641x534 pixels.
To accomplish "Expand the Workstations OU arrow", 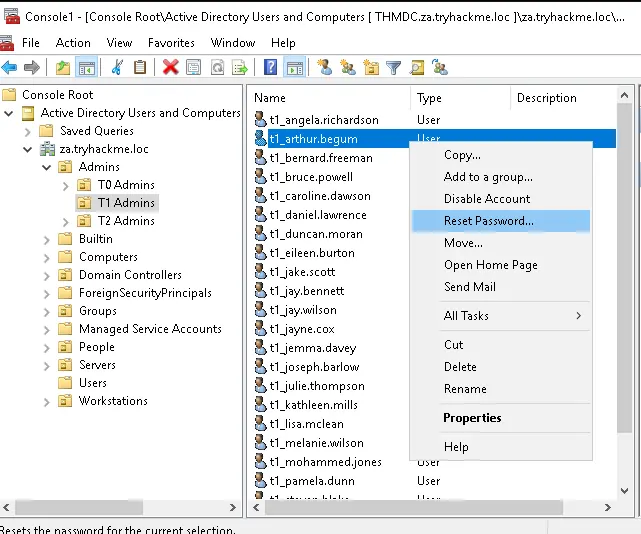I will (47, 402).
